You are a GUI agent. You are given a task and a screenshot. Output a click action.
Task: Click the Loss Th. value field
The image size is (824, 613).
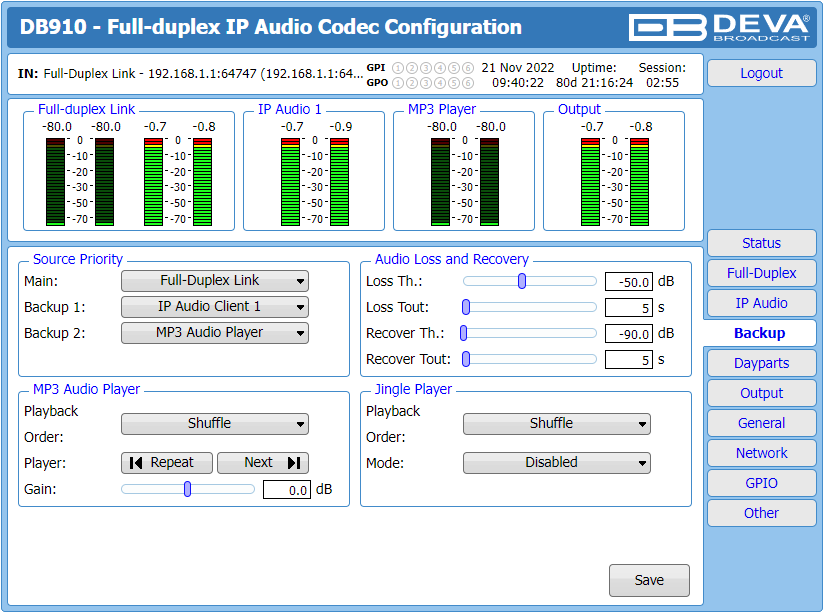pos(629,282)
